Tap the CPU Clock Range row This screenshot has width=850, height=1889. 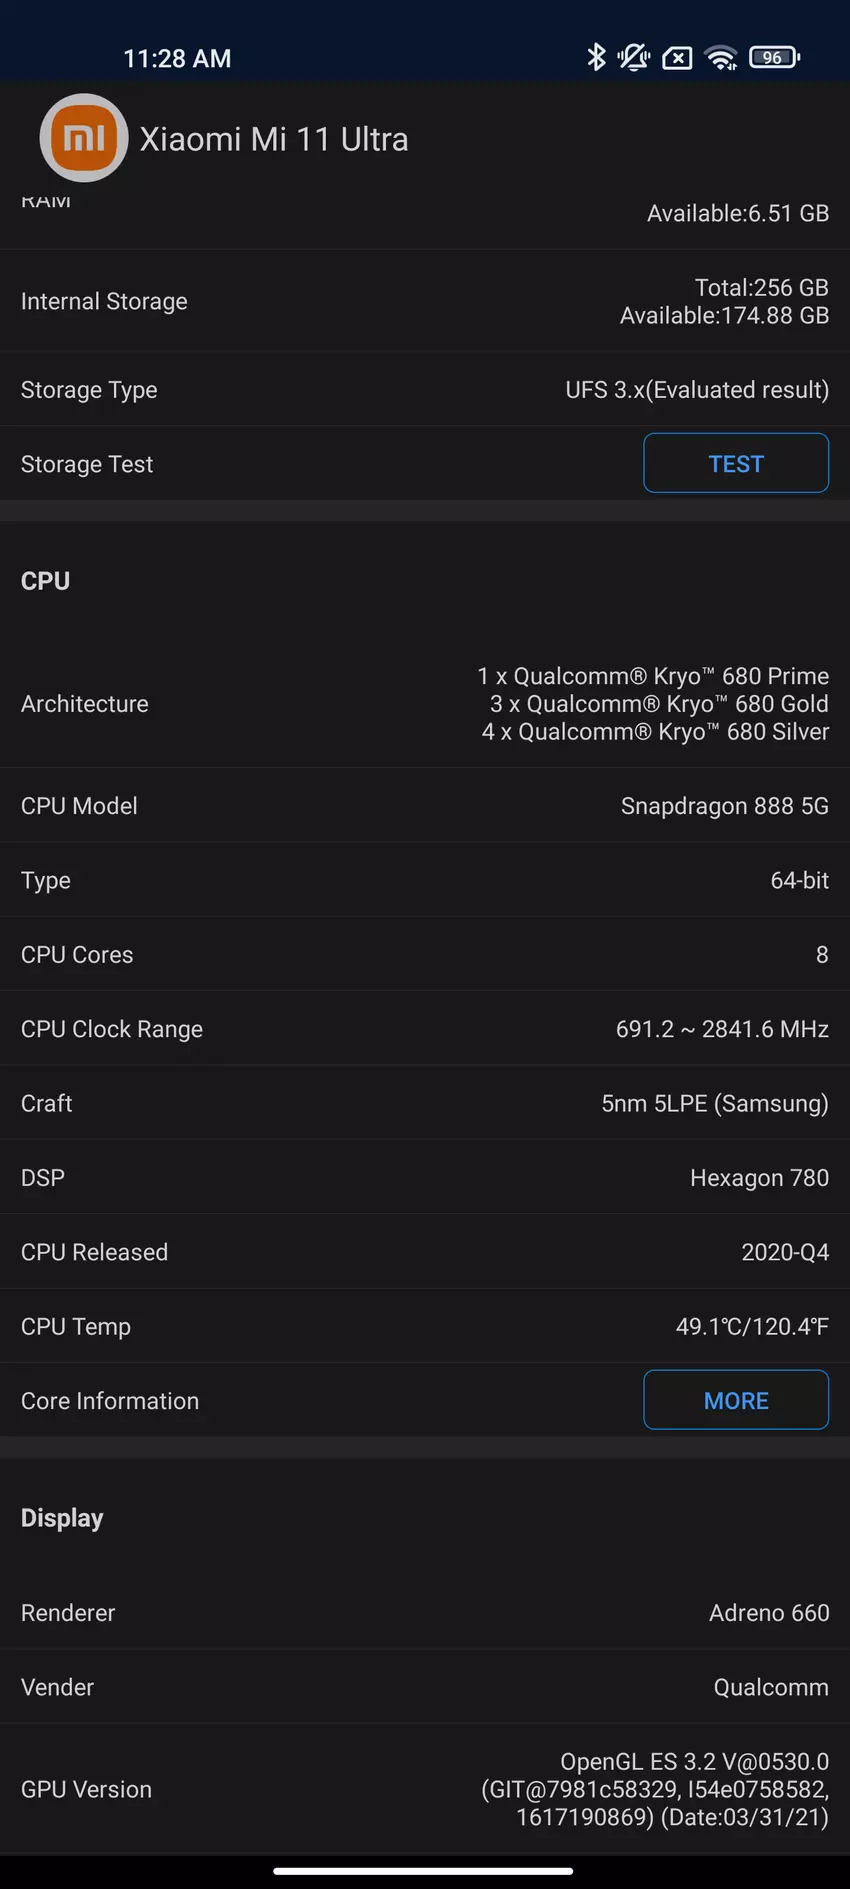425,1029
